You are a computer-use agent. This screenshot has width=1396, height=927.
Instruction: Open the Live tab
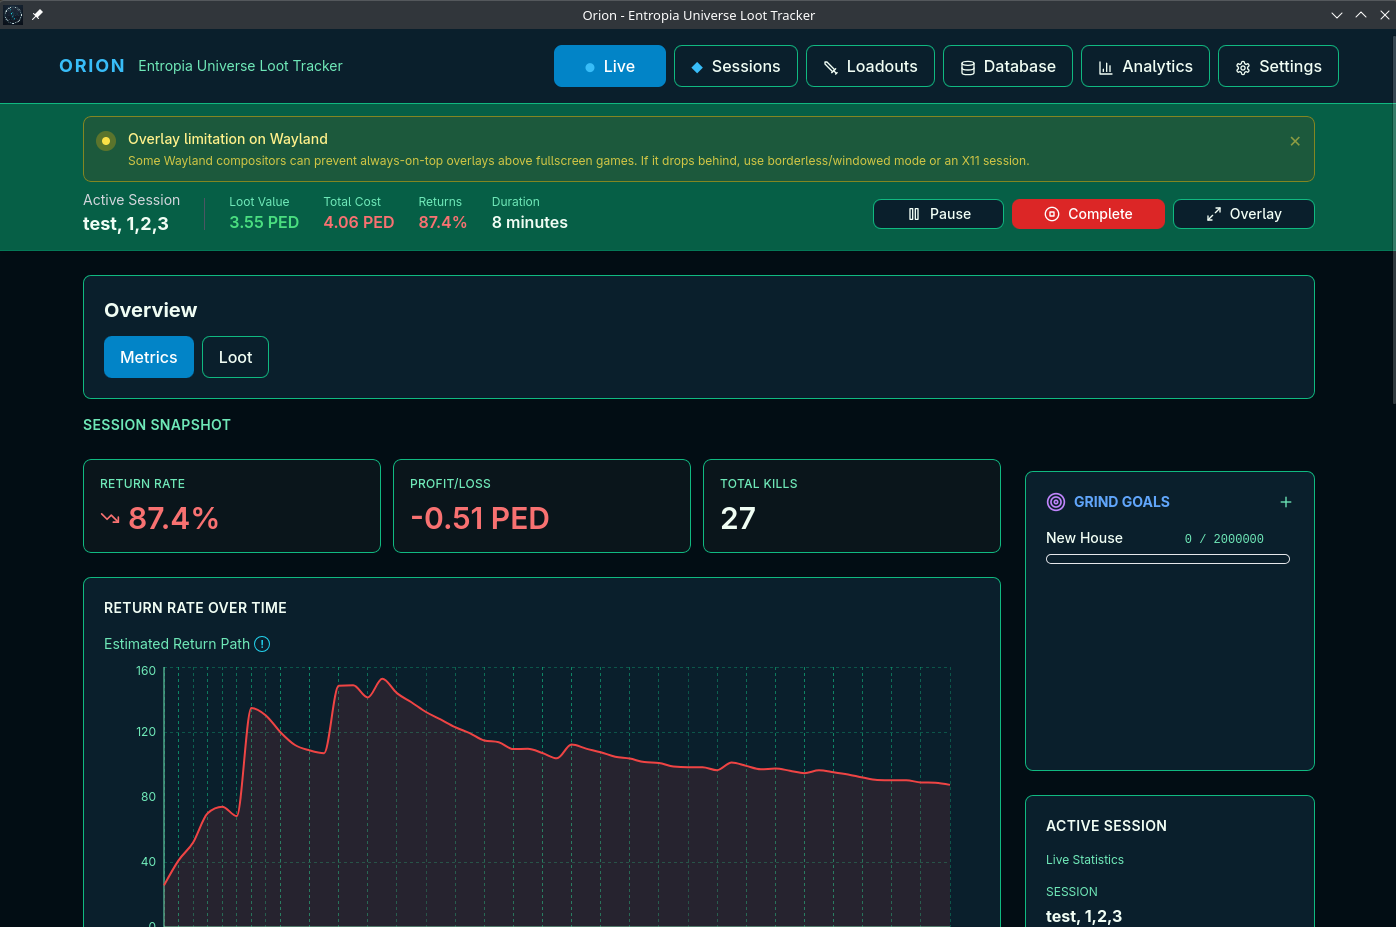(x=609, y=66)
